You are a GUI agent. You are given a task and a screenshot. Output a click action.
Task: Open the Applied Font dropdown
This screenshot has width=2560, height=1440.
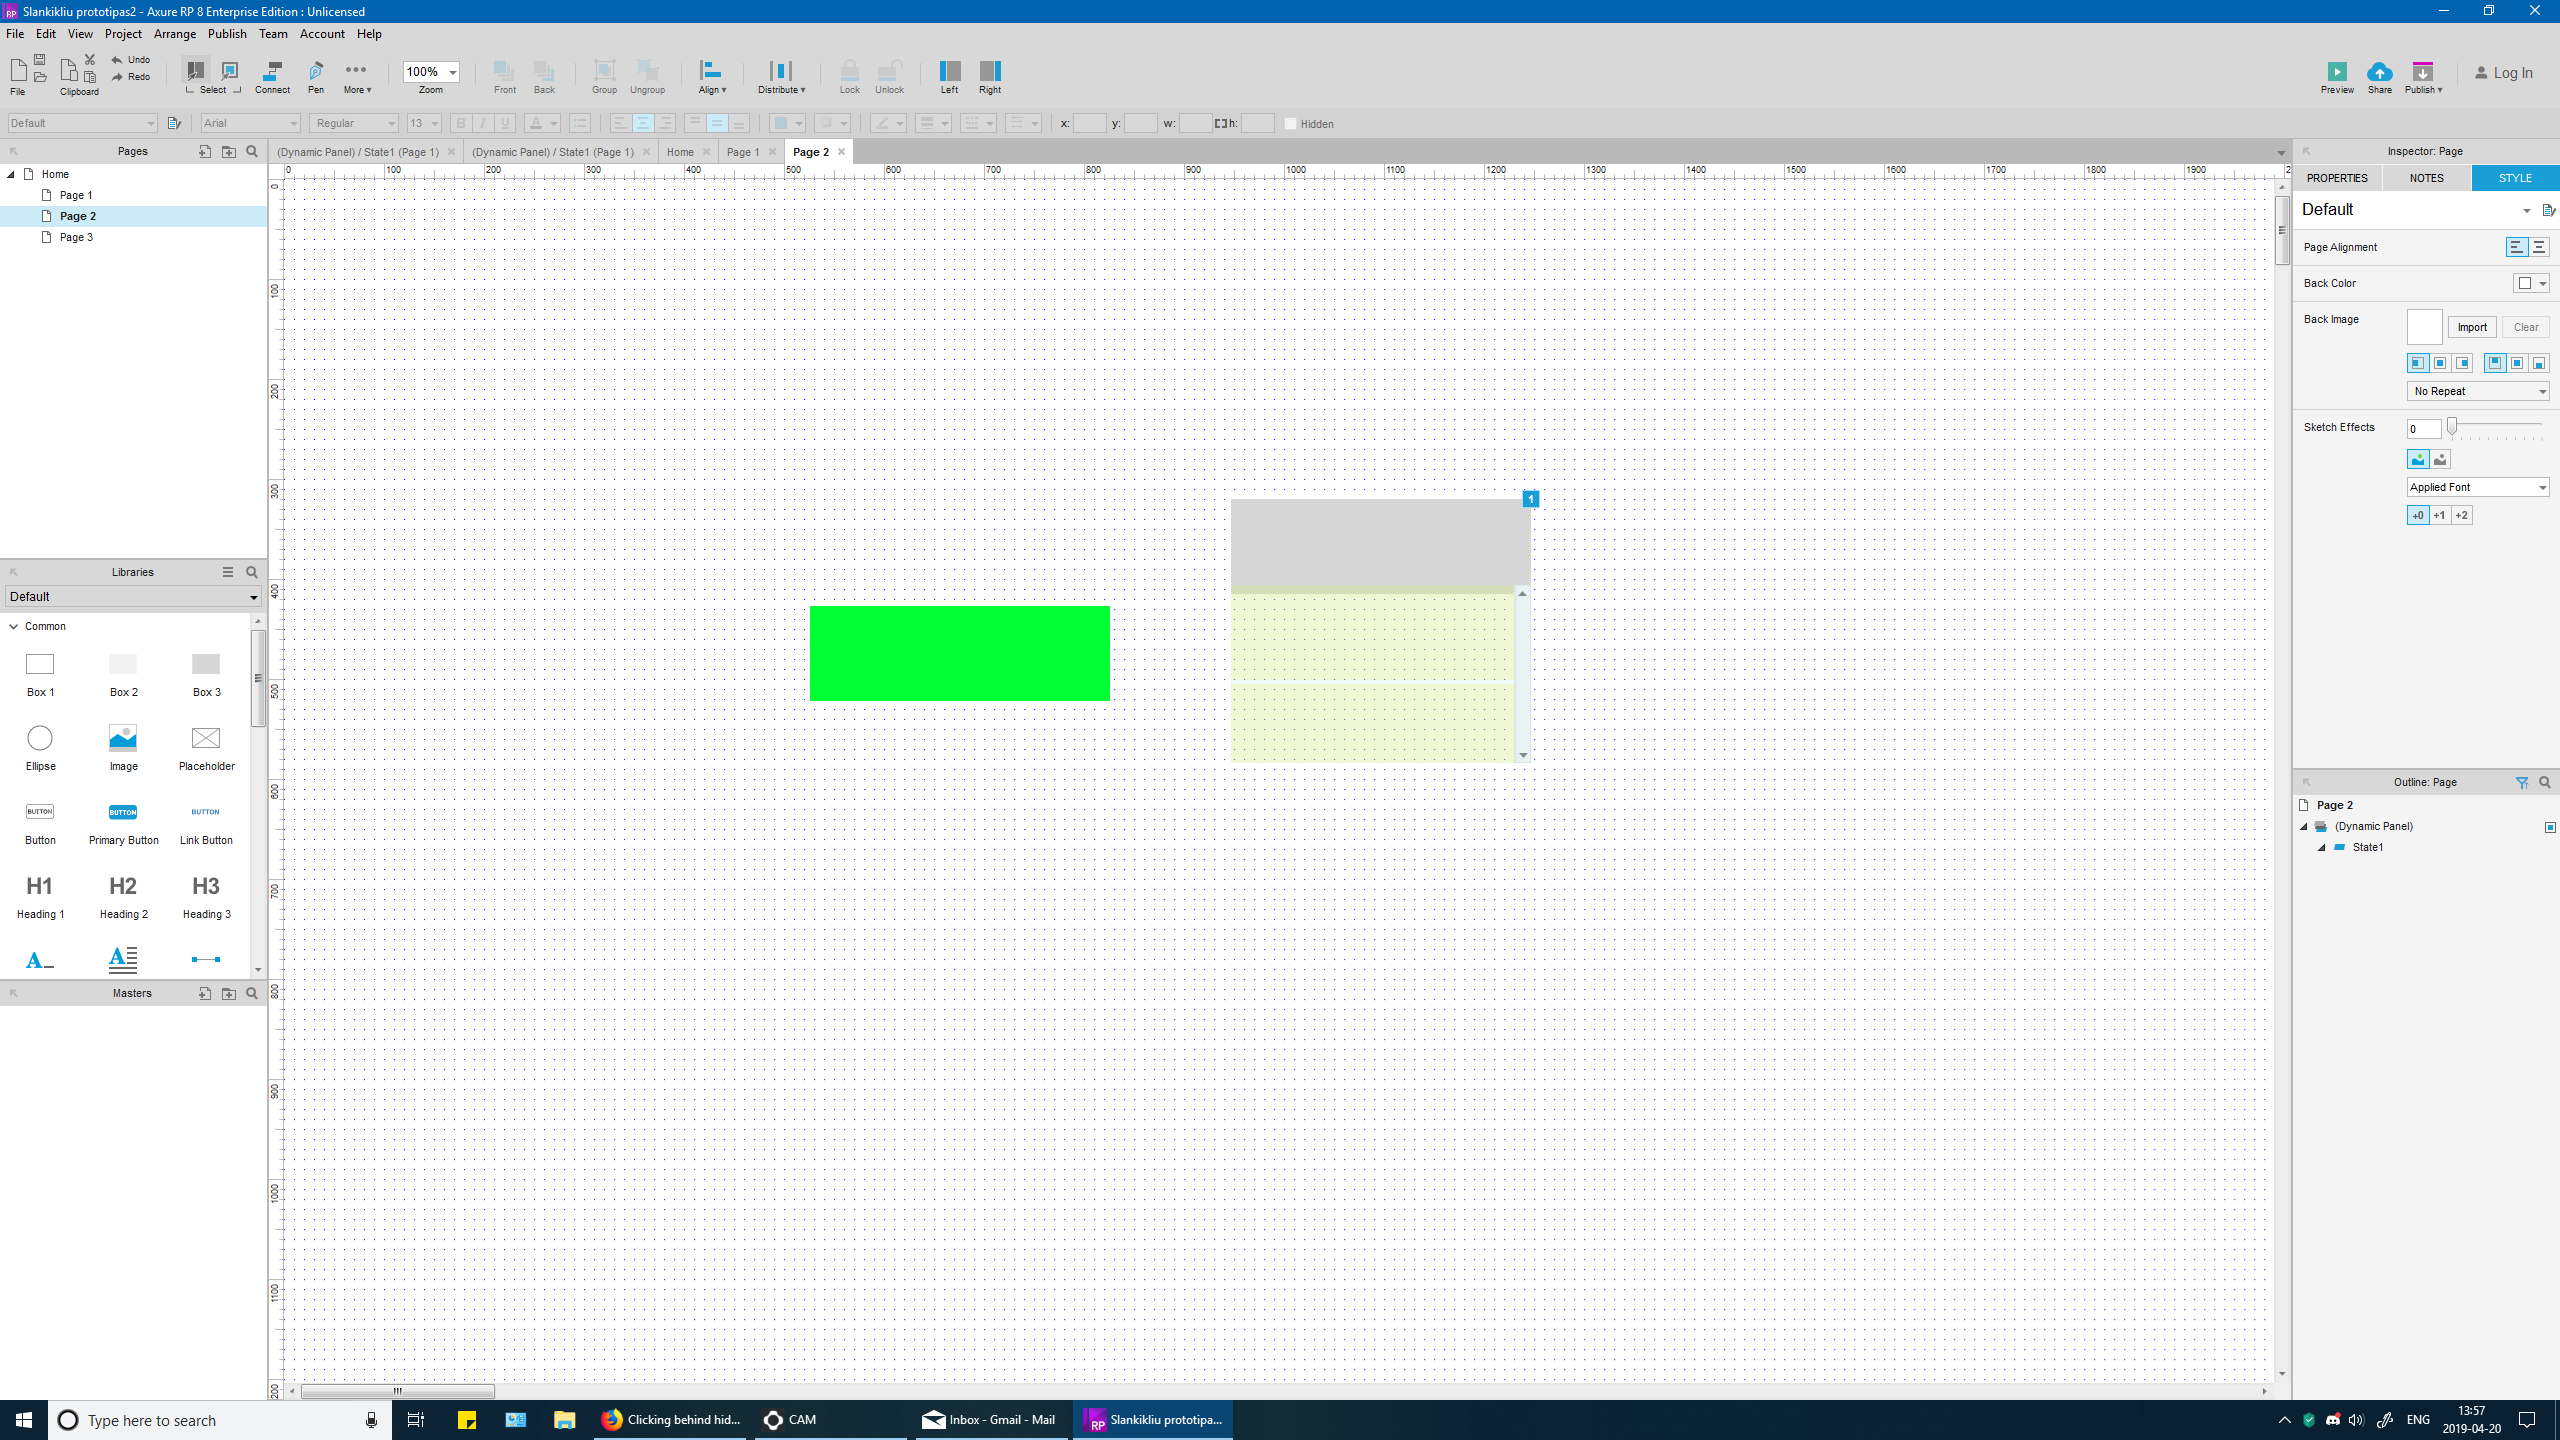point(2478,487)
